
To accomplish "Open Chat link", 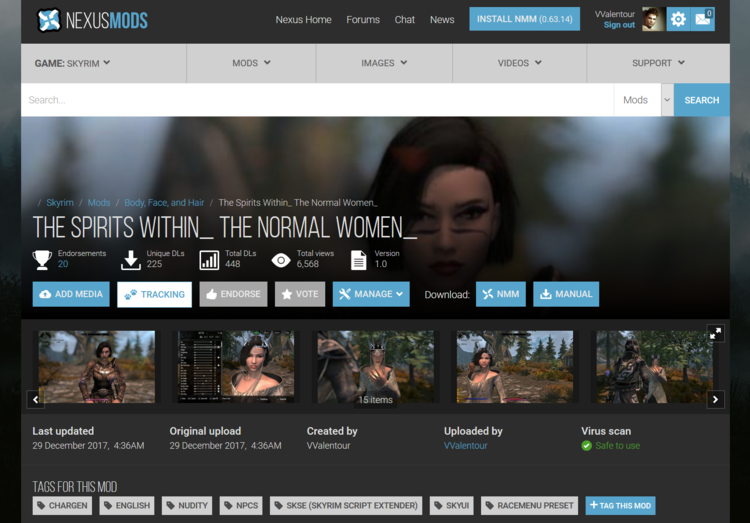I will (405, 20).
